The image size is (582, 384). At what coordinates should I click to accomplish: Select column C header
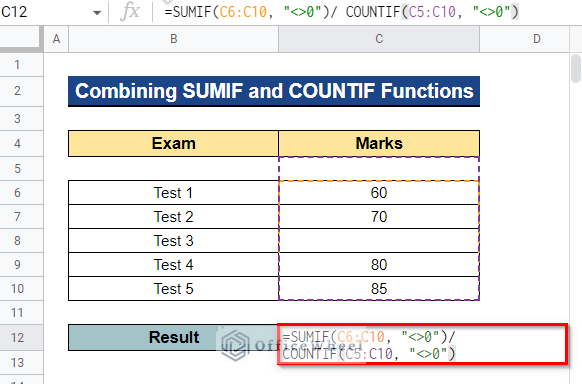click(379, 39)
